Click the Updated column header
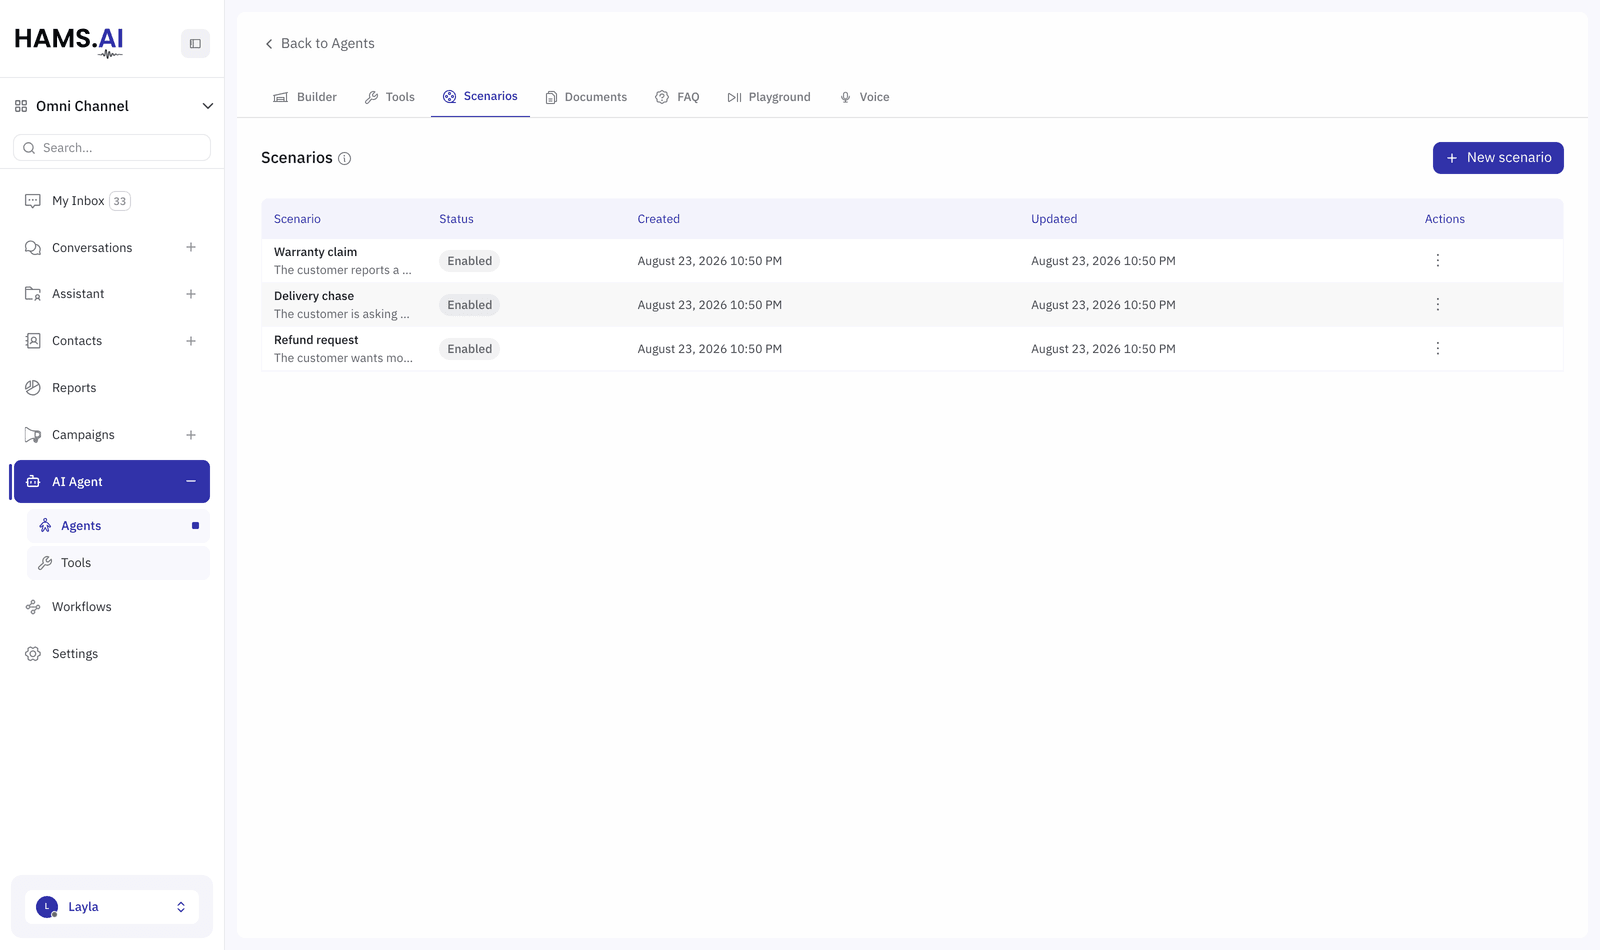 [x=1054, y=219]
